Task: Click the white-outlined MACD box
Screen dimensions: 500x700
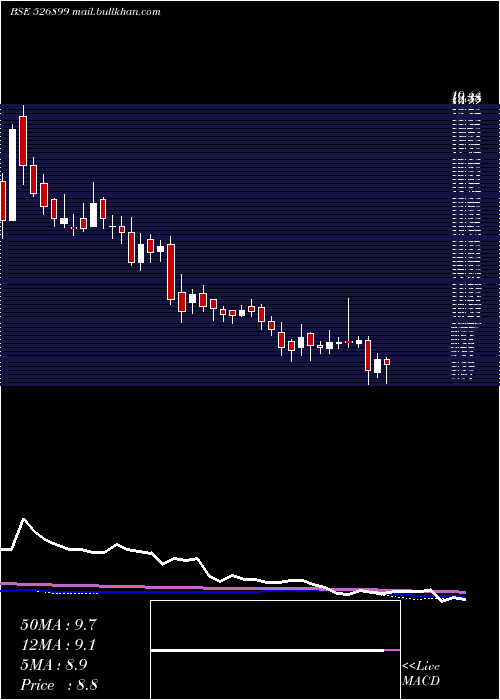Action: 275,650
